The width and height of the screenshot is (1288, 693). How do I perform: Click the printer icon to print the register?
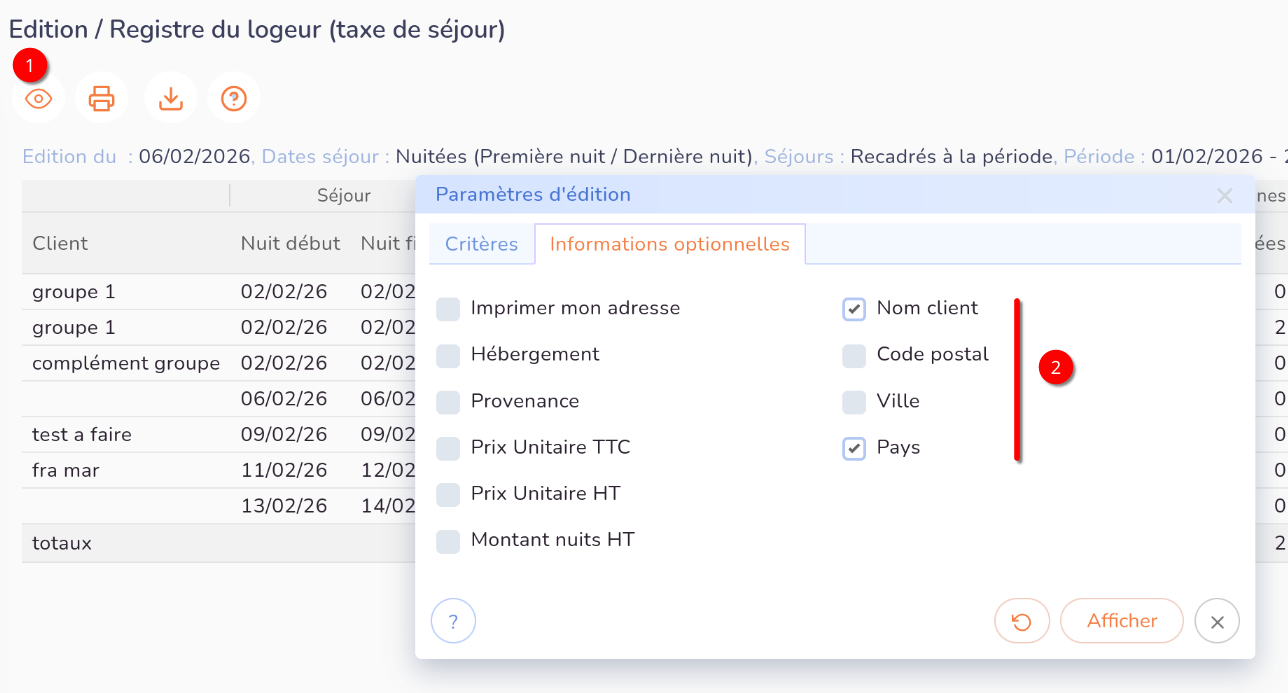(102, 98)
